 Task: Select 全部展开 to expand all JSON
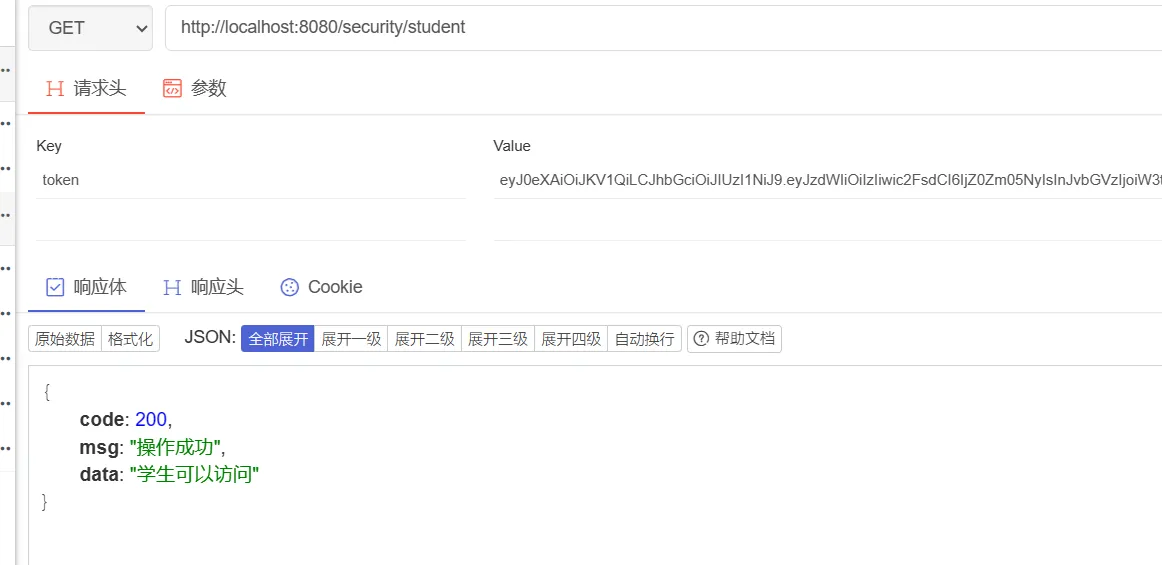(x=277, y=339)
